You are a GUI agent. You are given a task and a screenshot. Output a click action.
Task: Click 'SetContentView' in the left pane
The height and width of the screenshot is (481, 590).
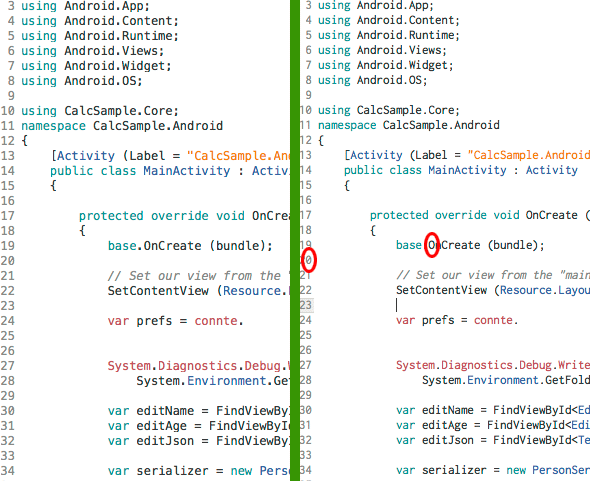(x=158, y=291)
